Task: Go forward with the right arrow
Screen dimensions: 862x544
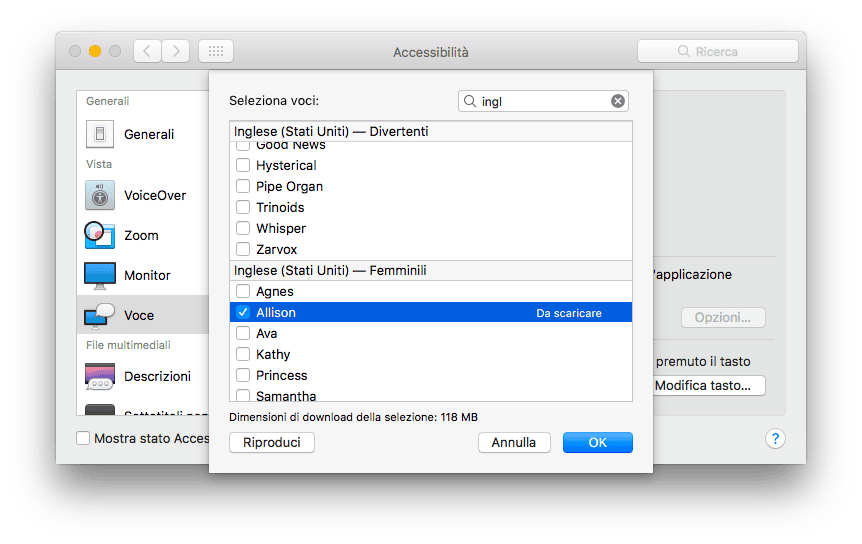Action: click(x=176, y=51)
